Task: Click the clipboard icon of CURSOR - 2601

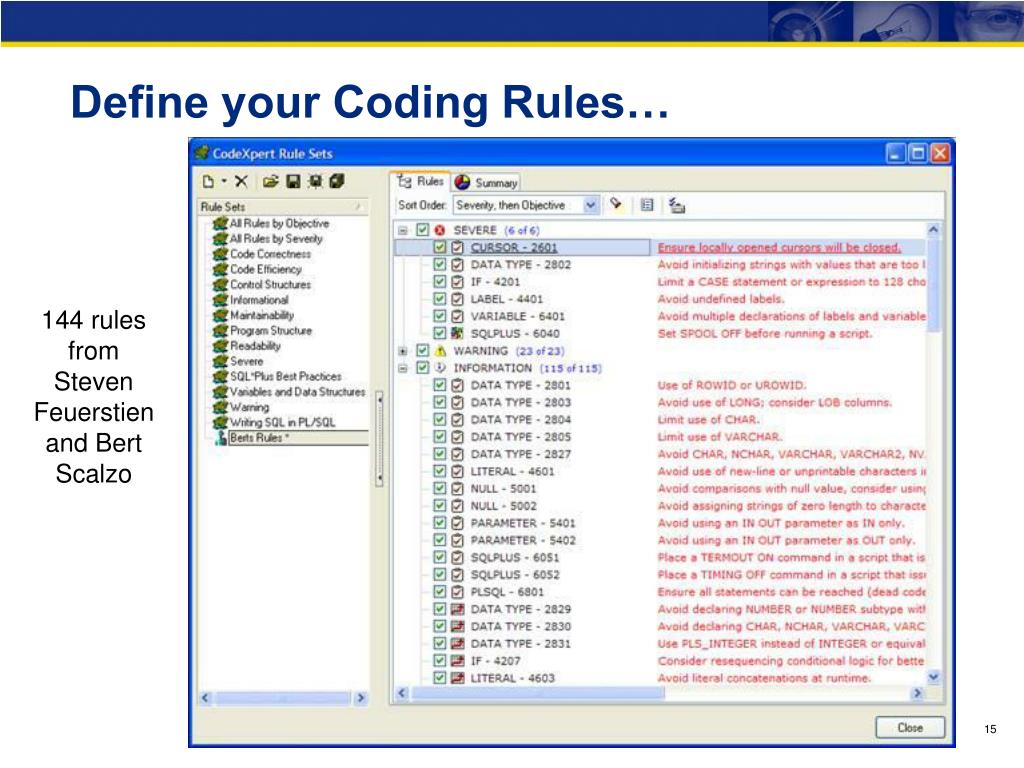Action: pos(458,248)
